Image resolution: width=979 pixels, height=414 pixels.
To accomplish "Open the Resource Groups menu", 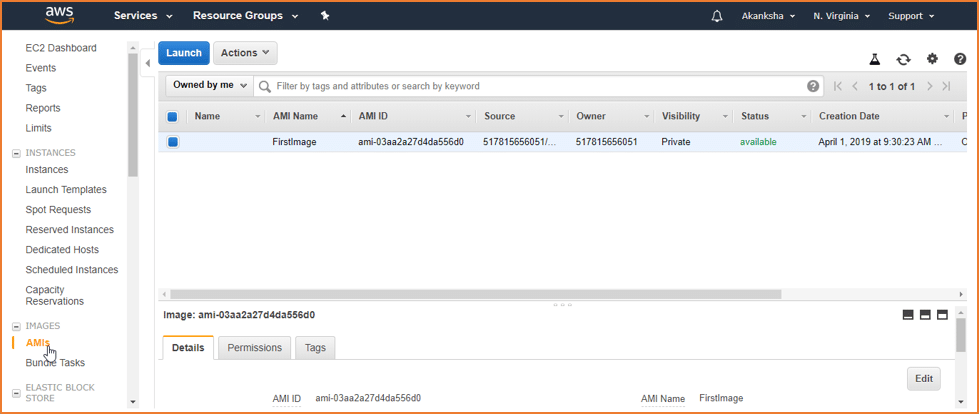I will [245, 16].
